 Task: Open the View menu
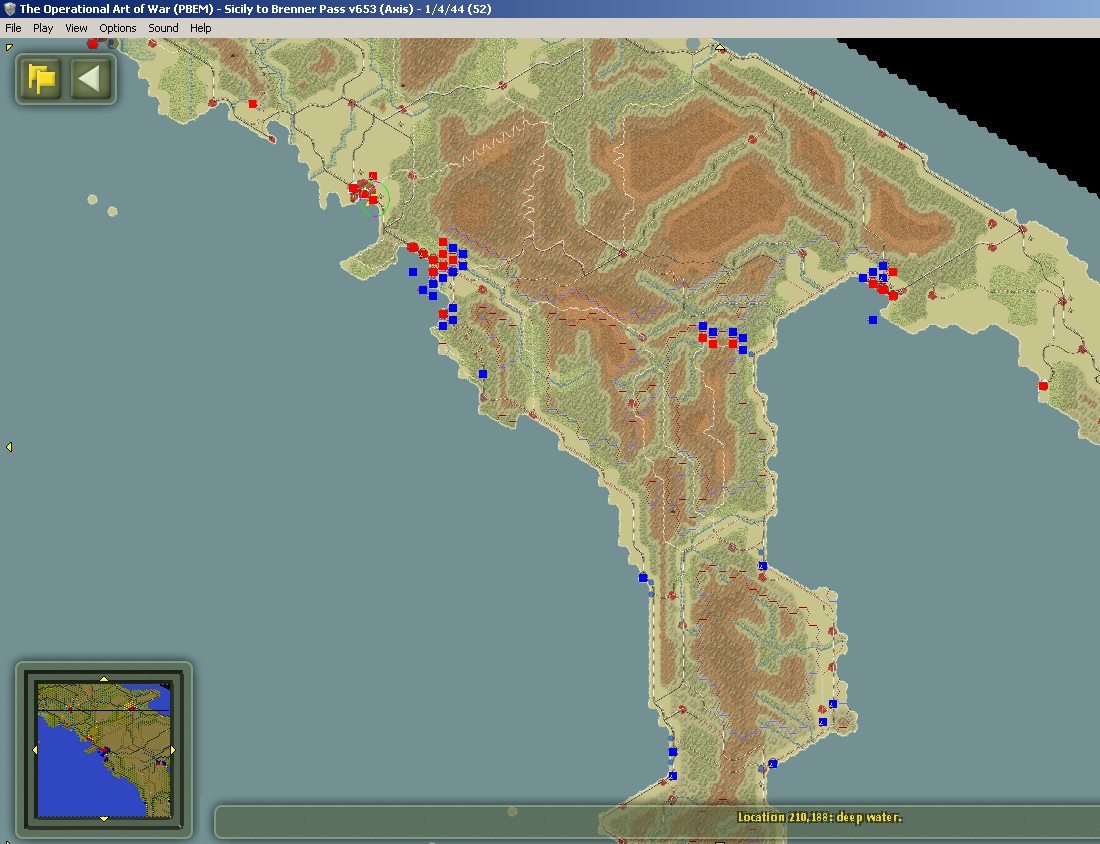click(x=76, y=28)
